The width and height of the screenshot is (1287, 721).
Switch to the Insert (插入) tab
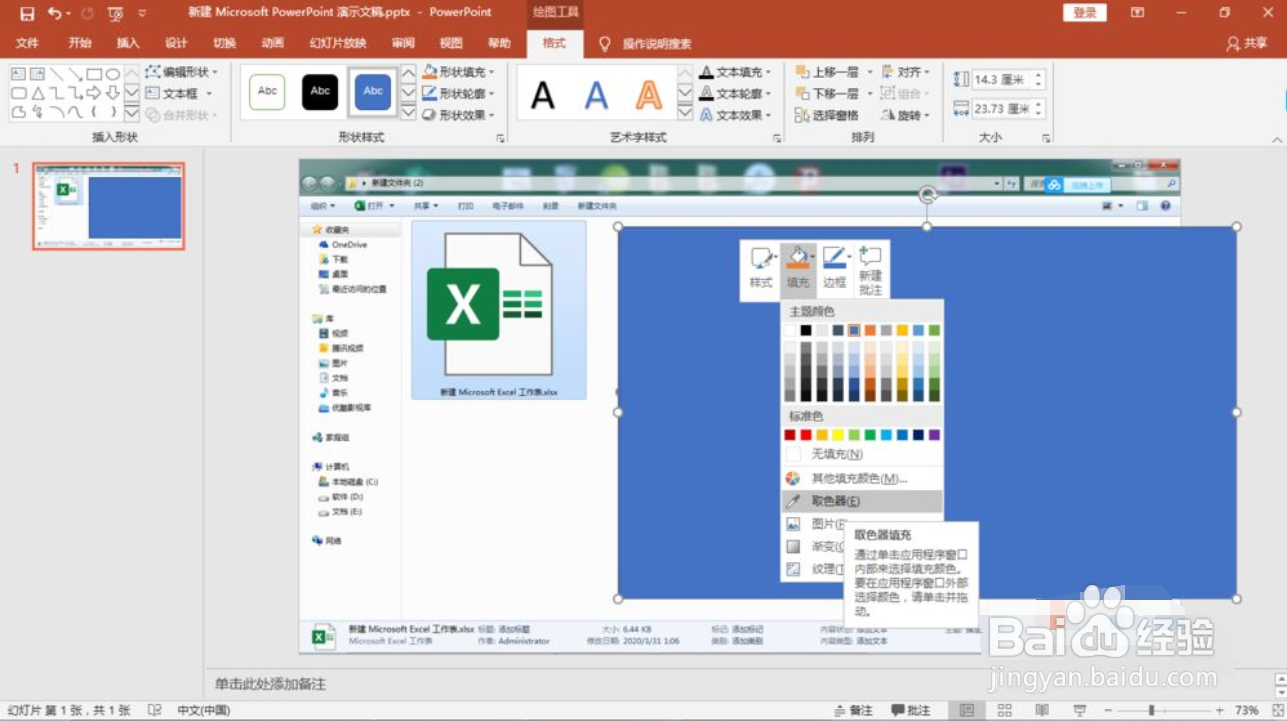click(128, 43)
